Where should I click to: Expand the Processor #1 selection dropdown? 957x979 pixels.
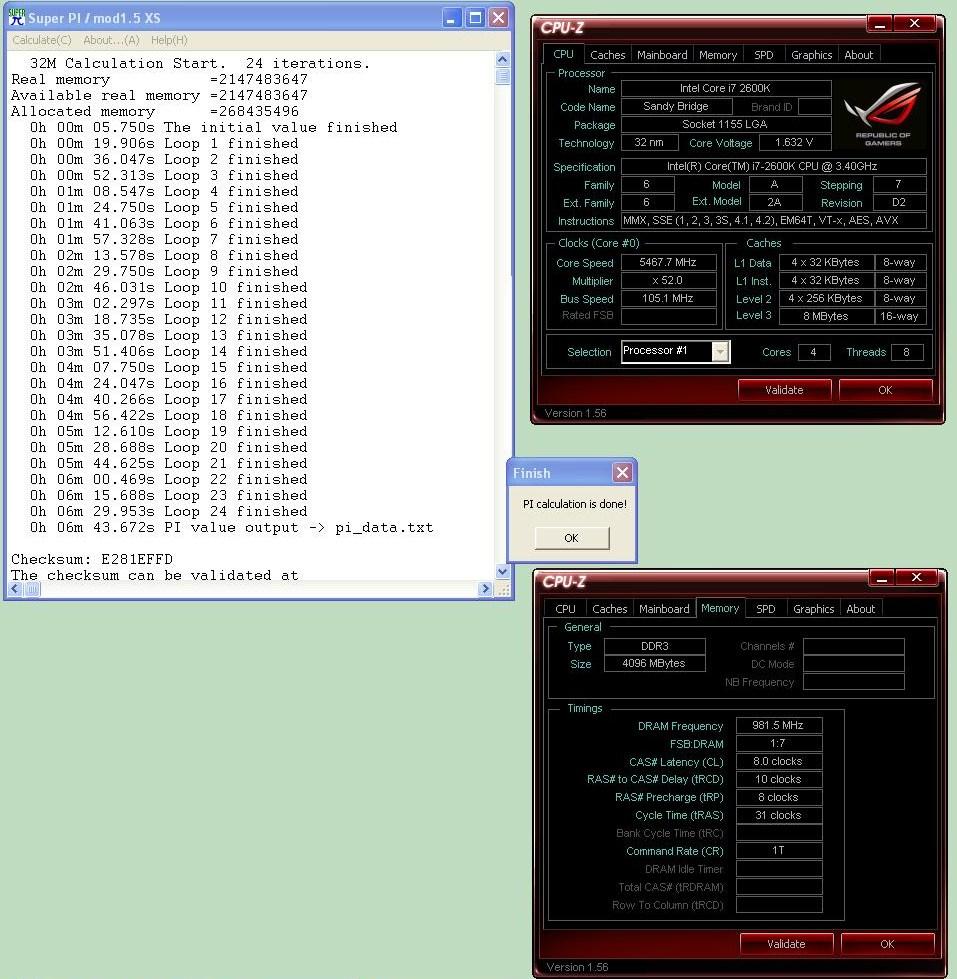click(x=720, y=352)
